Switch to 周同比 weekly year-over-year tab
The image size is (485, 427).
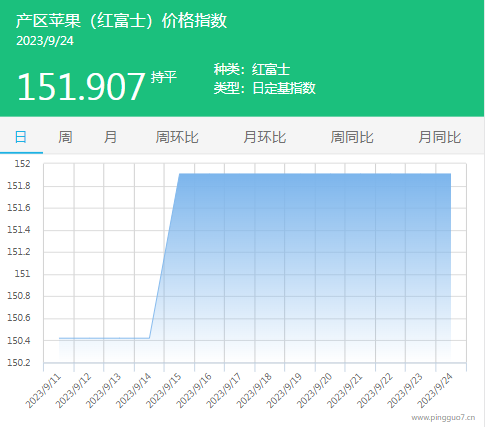[352, 137]
